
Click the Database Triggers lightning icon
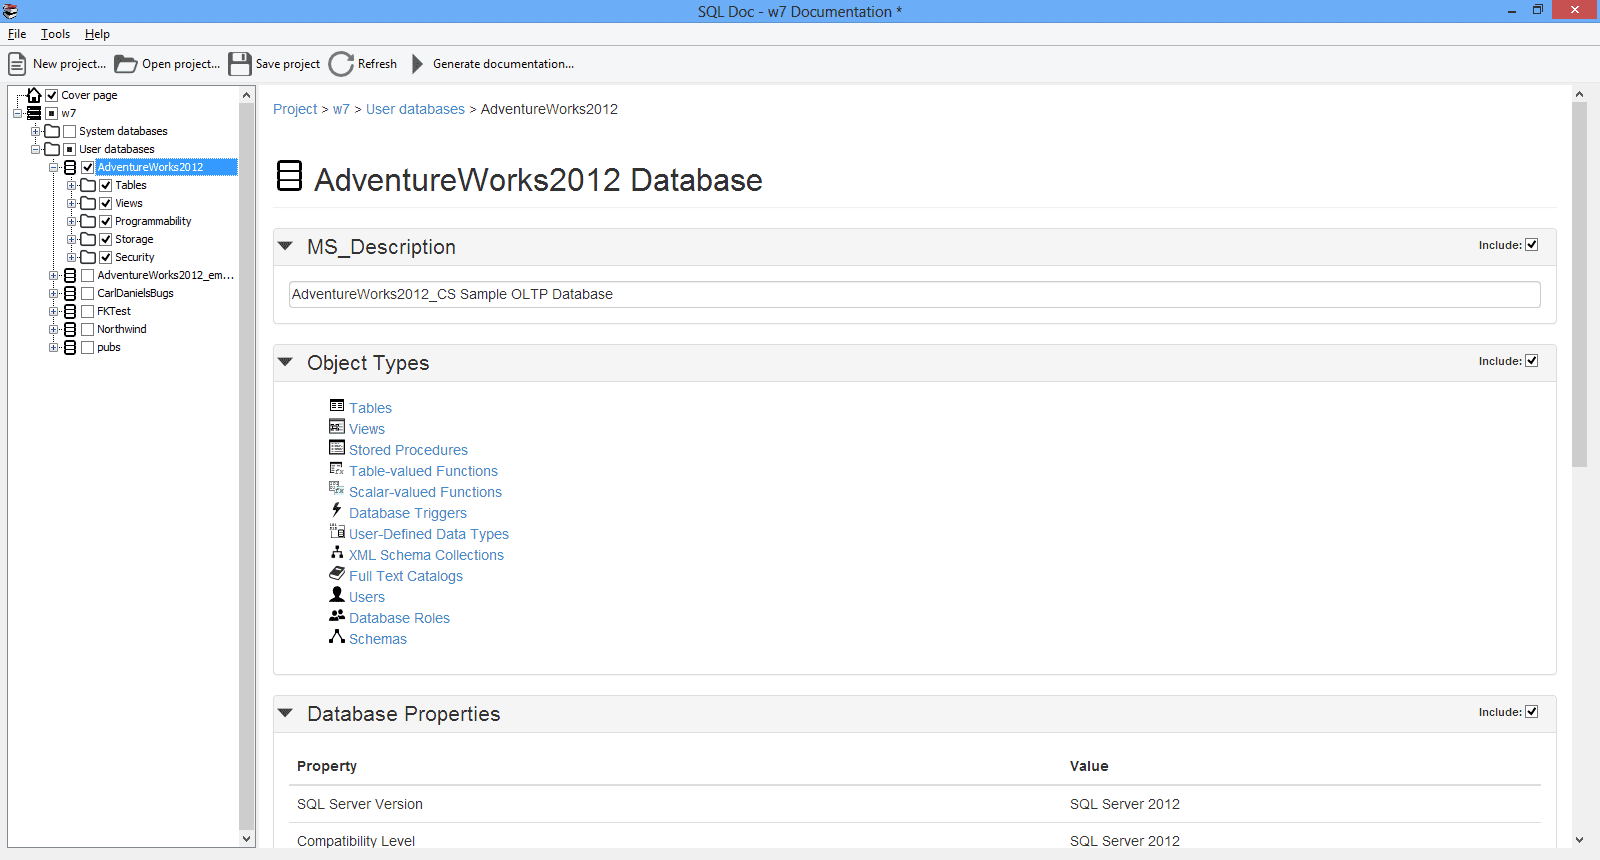click(x=337, y=510)
